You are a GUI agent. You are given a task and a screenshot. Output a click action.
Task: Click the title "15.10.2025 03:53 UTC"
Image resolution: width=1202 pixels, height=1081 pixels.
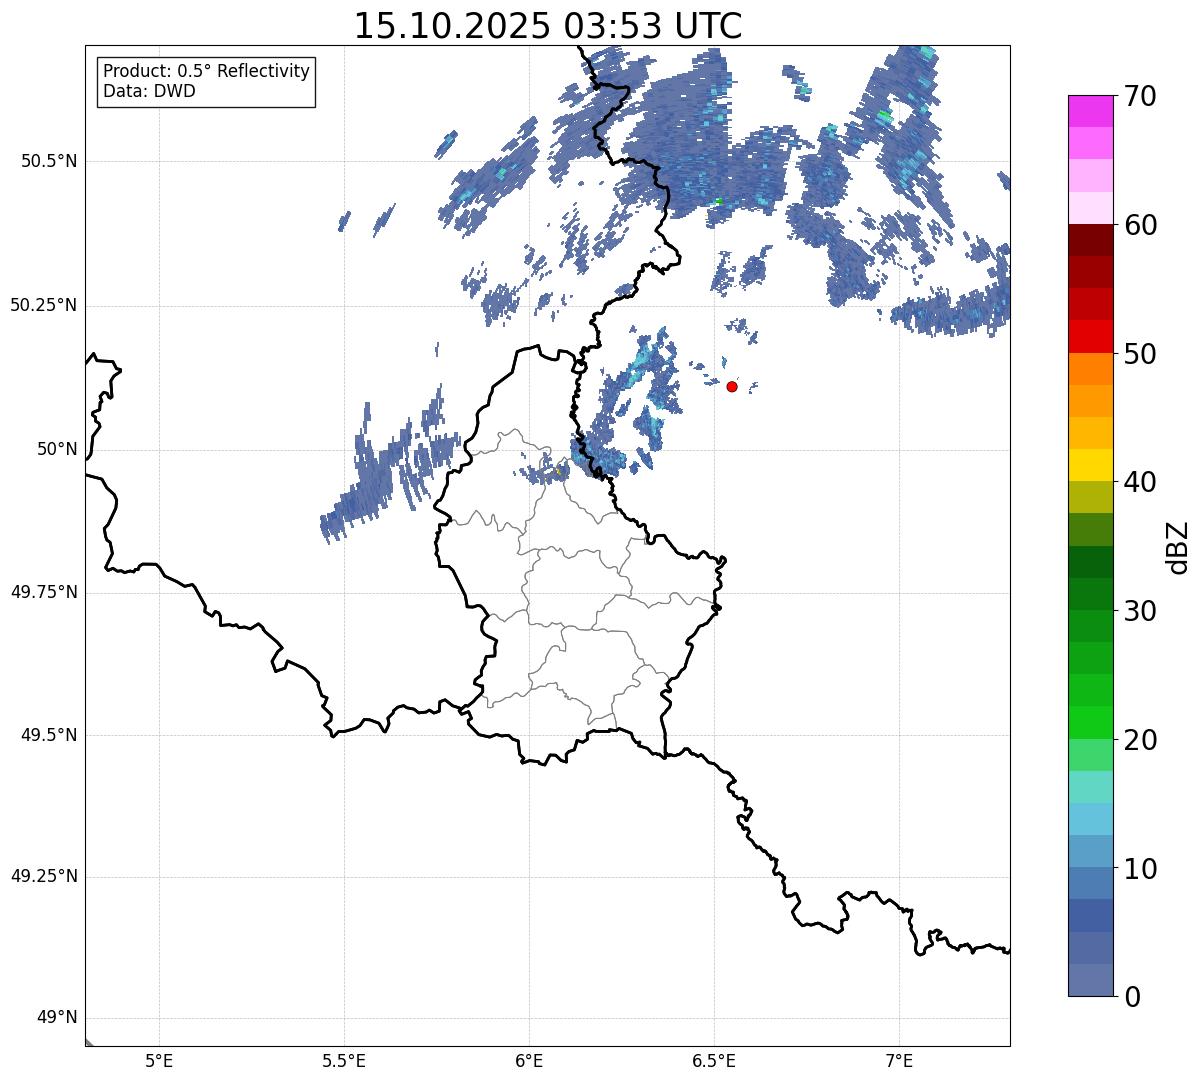tap(548, 26)
